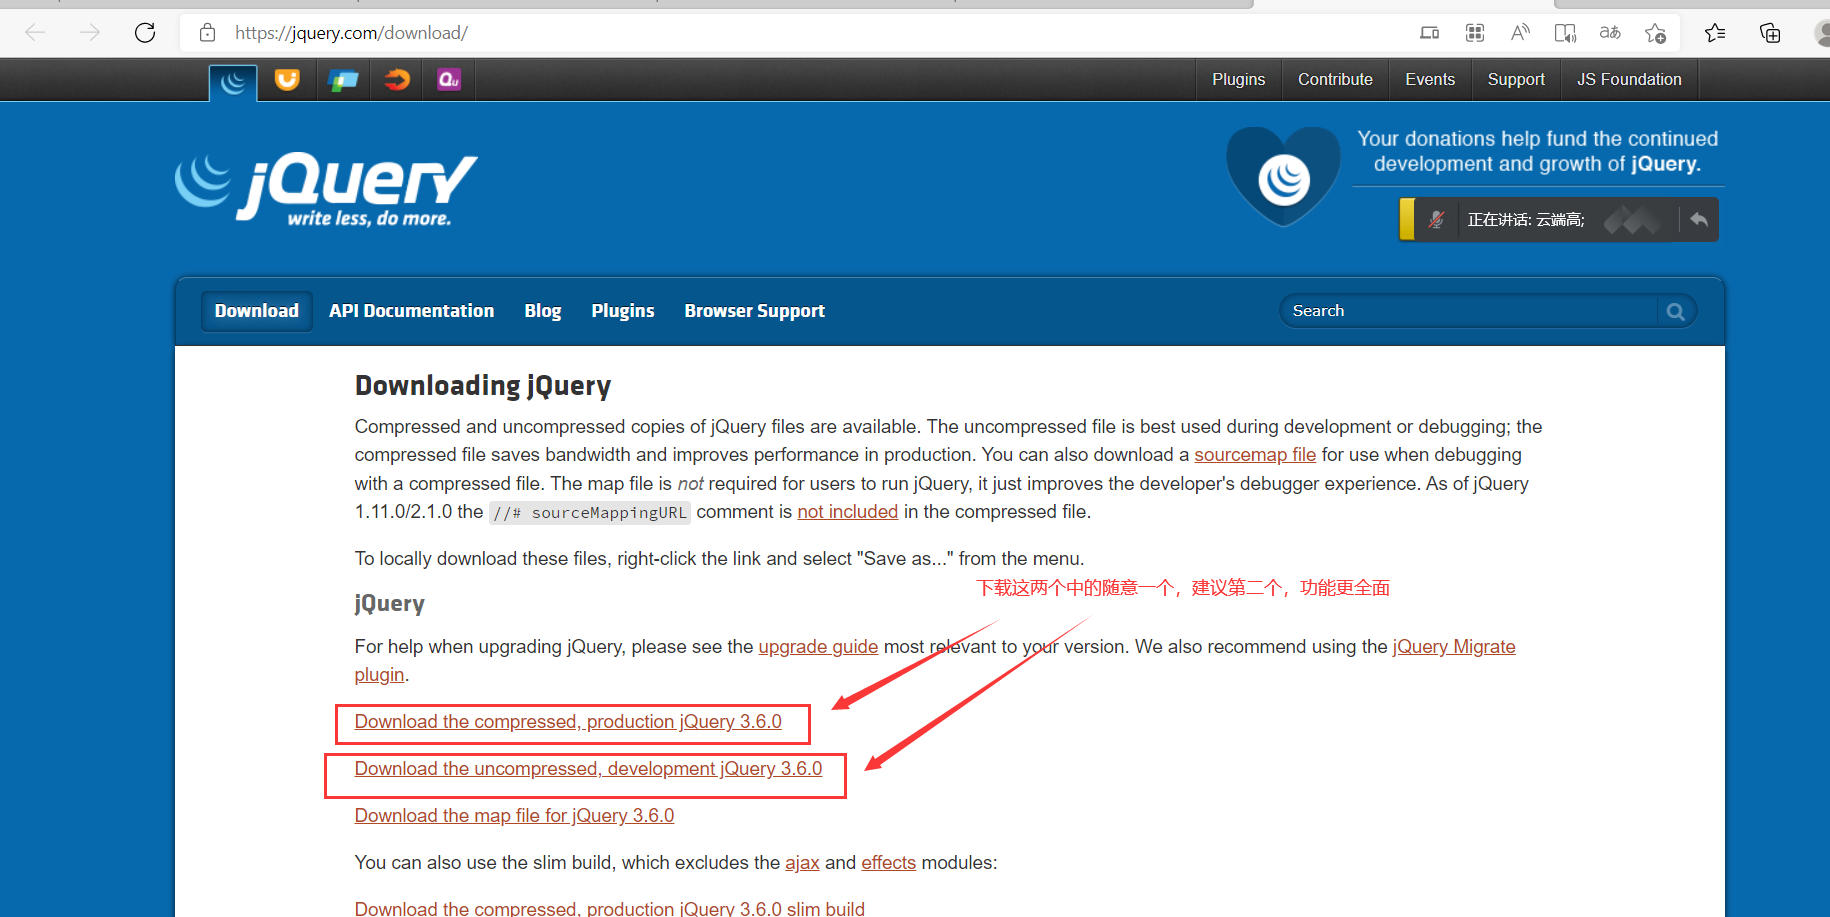Viewport: 1830px width, 917px height.
Task: Go back with the browser back arrow
Action: point(36,33)
